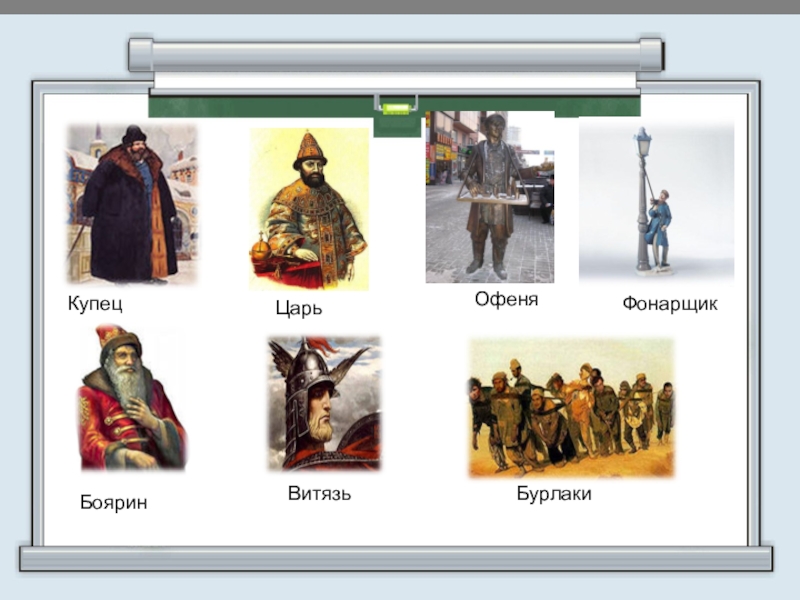
Task: Click the caption "Царь"
Action: pyautogui.click(x=298, y=309)
